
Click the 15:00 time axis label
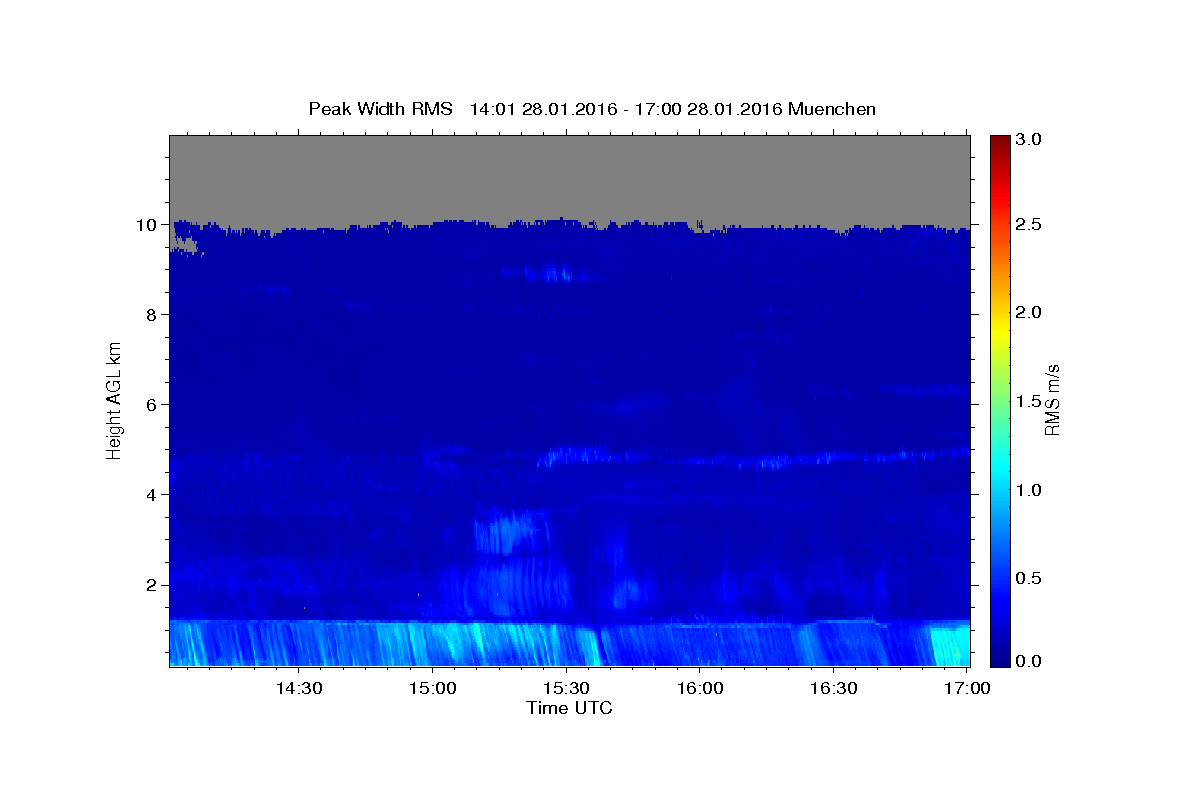432,689
